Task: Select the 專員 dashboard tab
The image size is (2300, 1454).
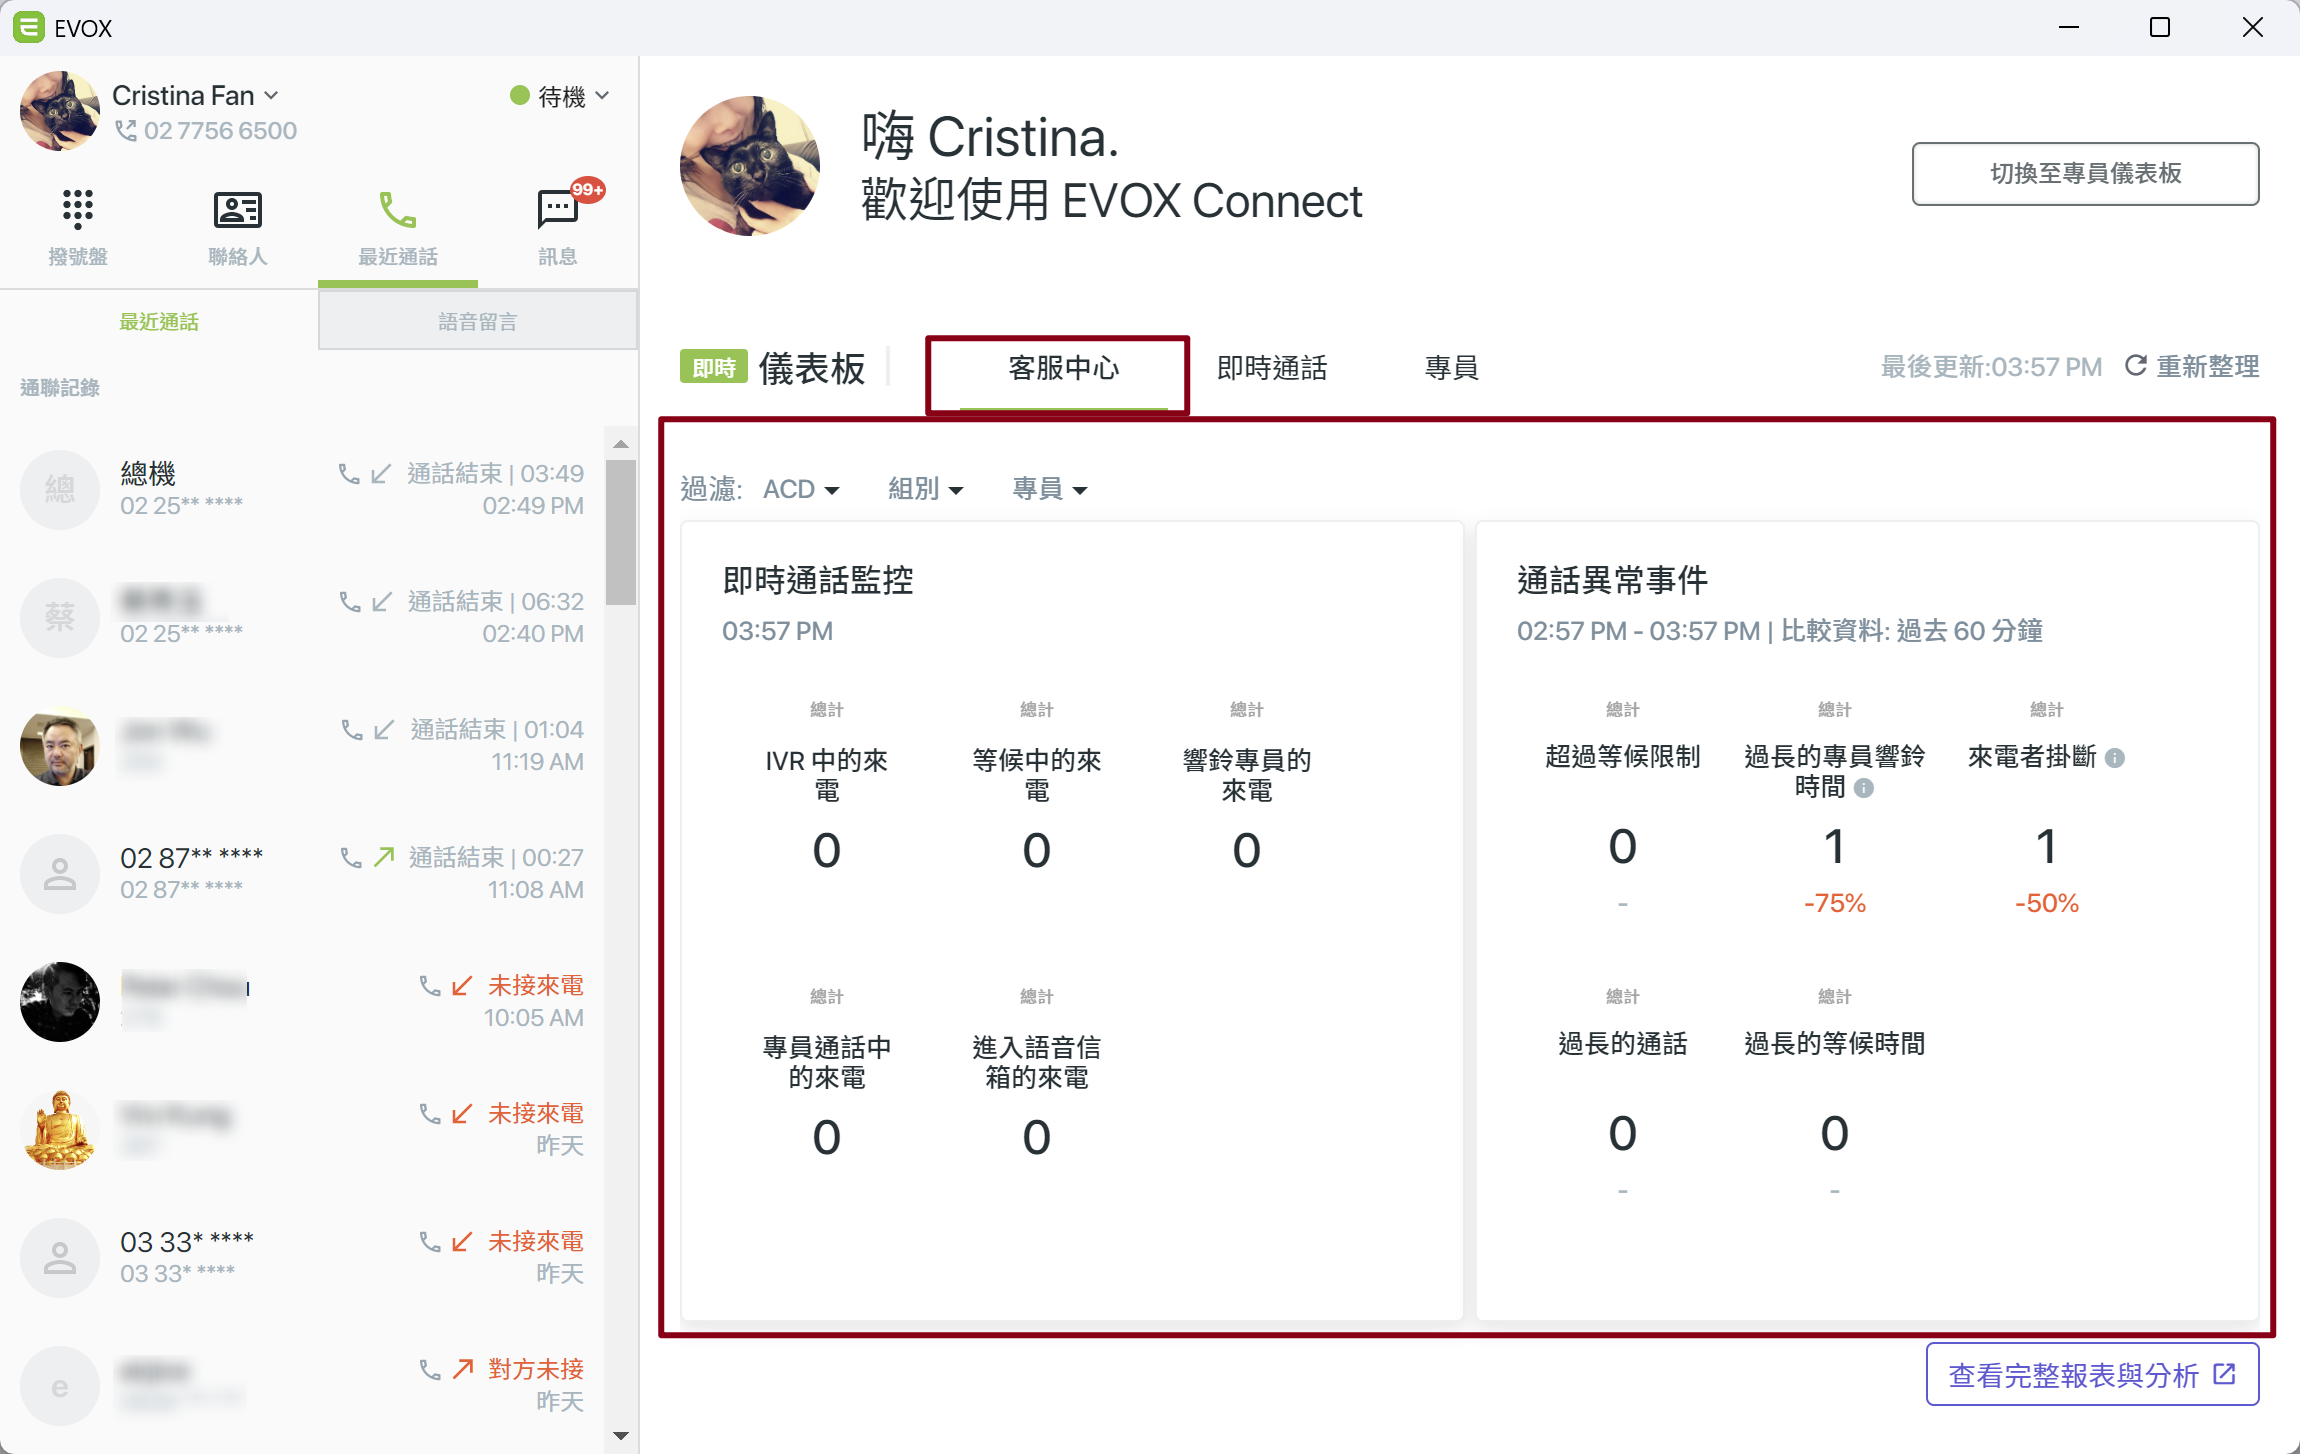Action: 1452,368
